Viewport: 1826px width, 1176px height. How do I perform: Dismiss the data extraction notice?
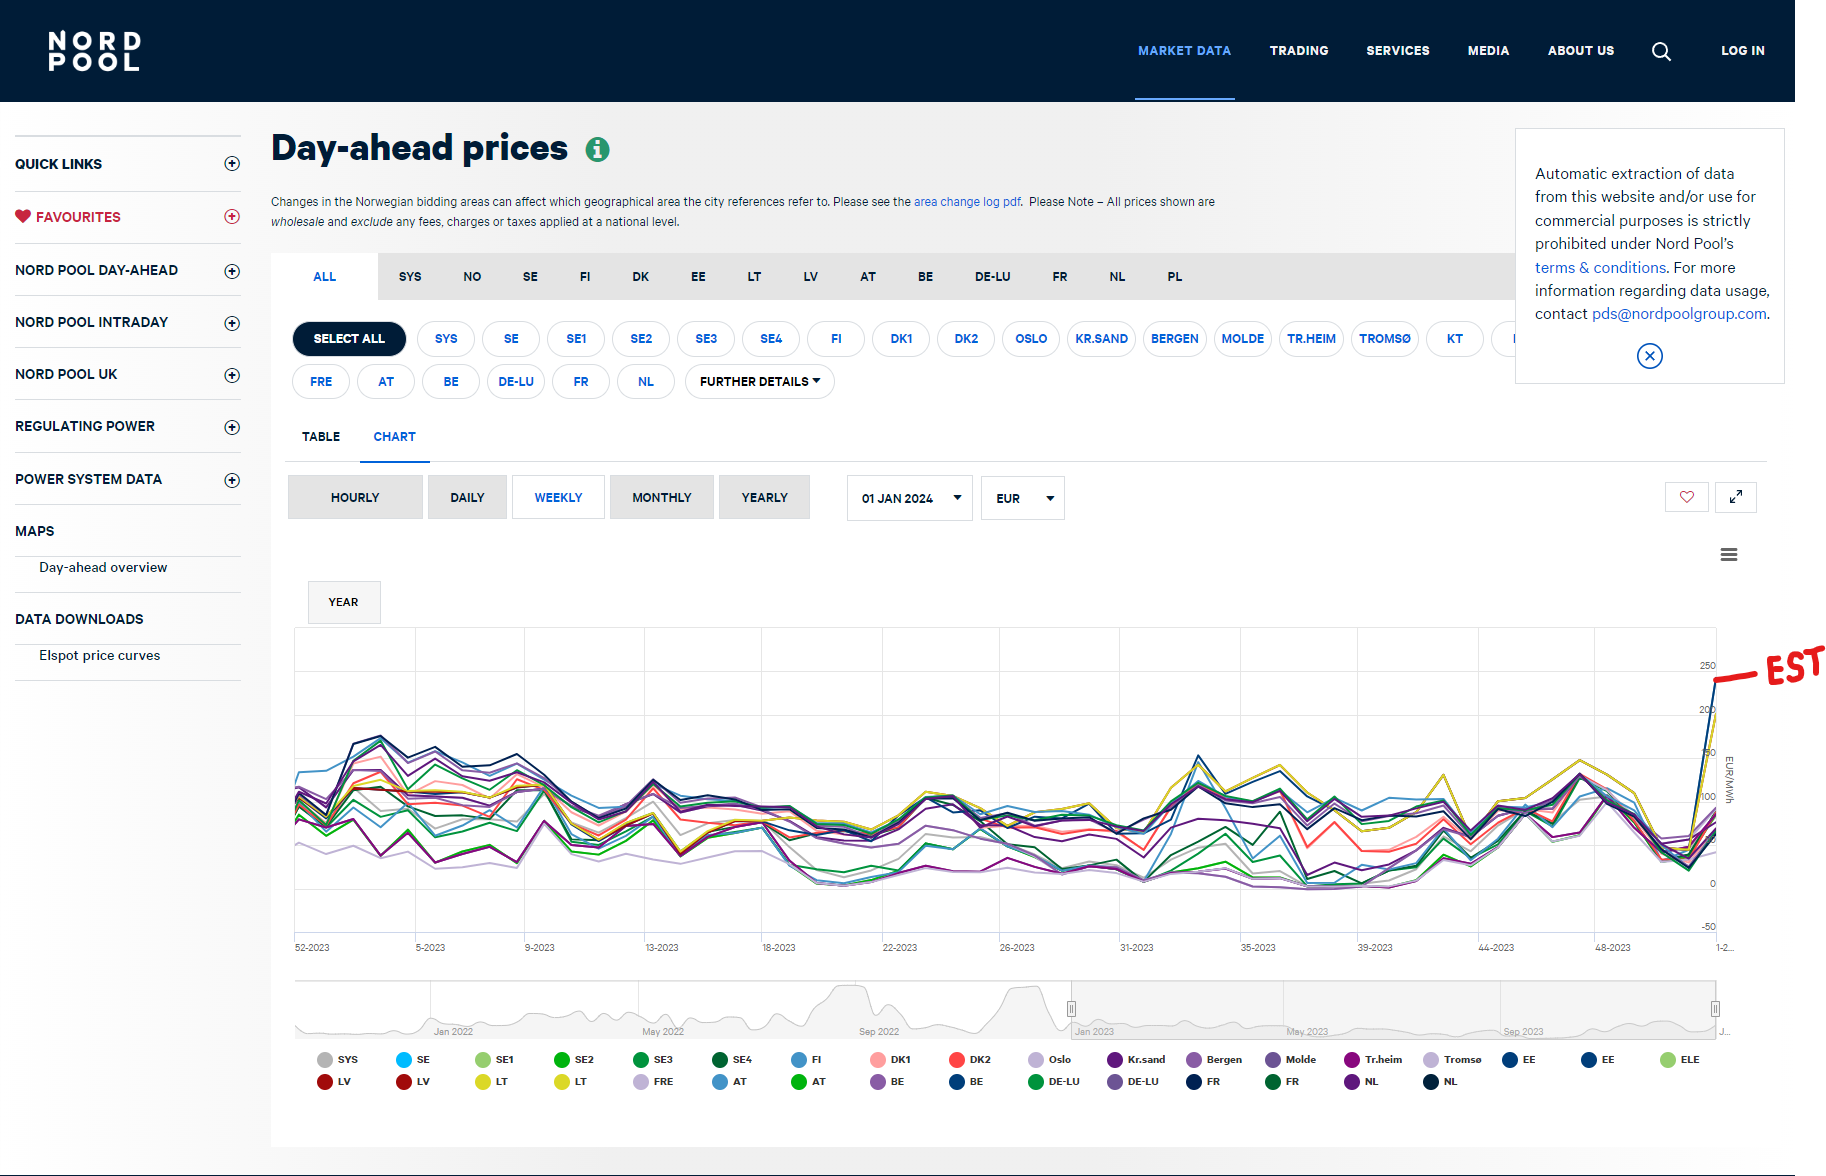click(x=1650, y=356)
